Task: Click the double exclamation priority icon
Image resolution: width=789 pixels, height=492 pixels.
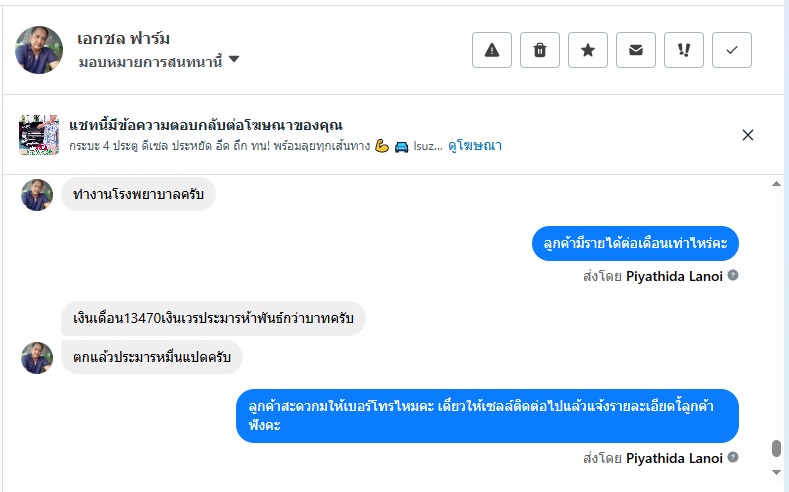Action: pyautogui.click(x=684, y=51)
